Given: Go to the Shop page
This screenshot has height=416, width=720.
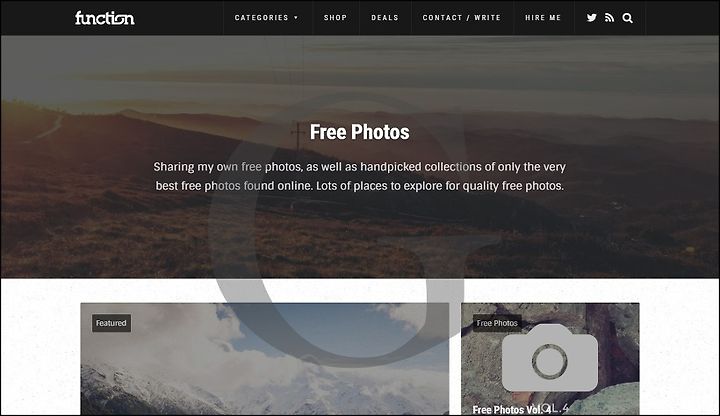Looking at the screenshot, I should coord(335,18).
